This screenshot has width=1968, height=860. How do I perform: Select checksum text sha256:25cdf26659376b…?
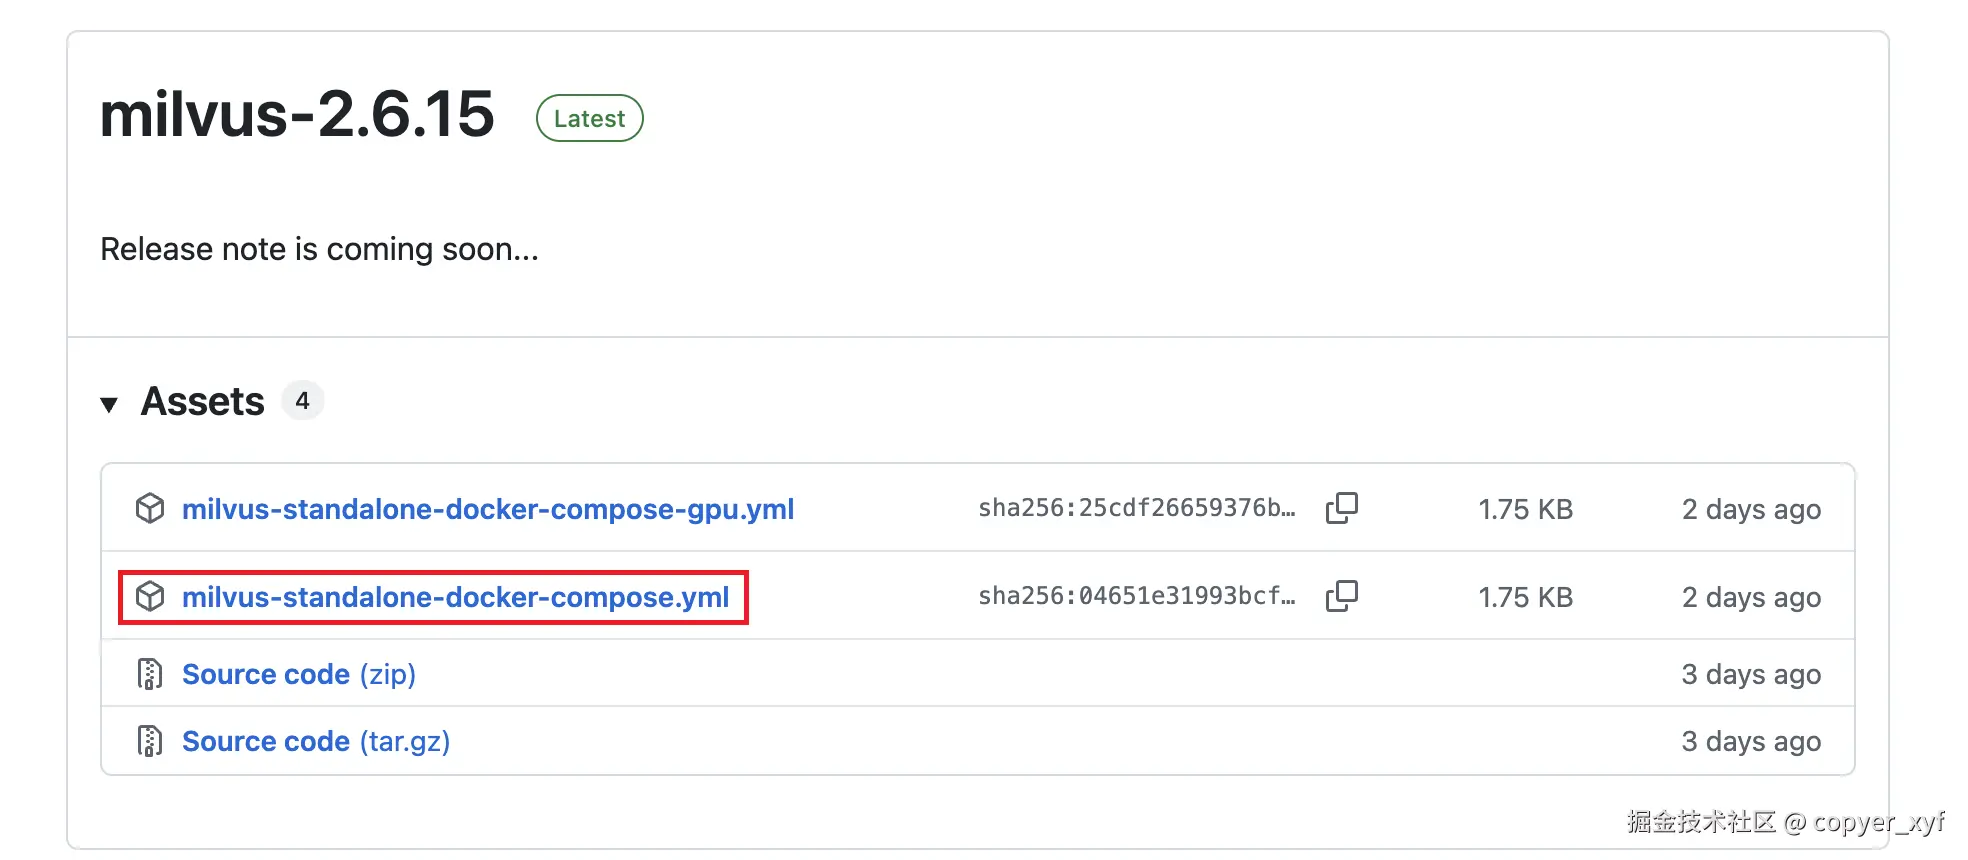tap(1137, 508)
